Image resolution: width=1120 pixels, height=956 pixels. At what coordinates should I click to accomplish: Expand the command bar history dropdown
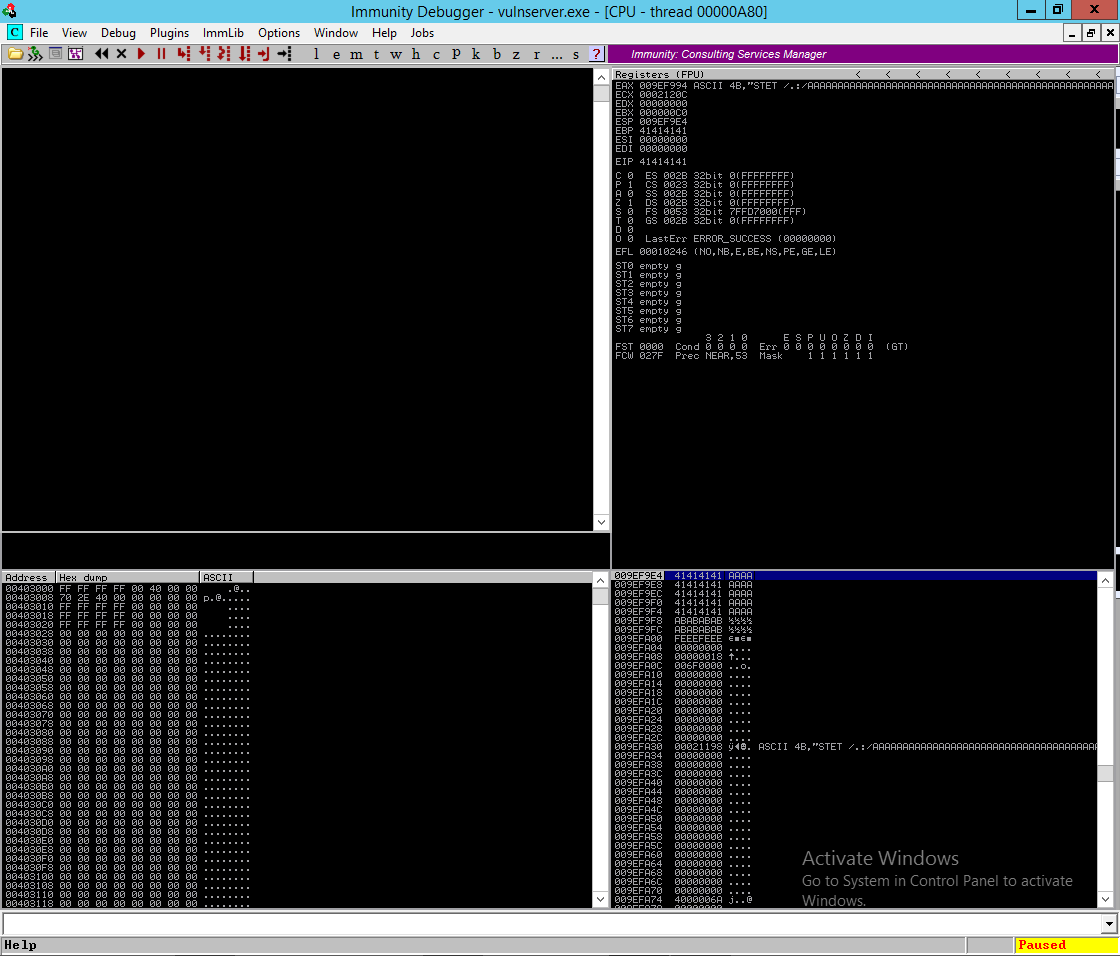pos(1109,924)
